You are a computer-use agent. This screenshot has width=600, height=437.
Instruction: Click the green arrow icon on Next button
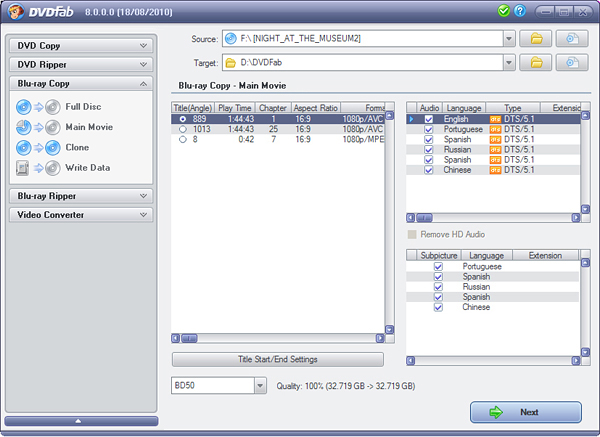496,412
